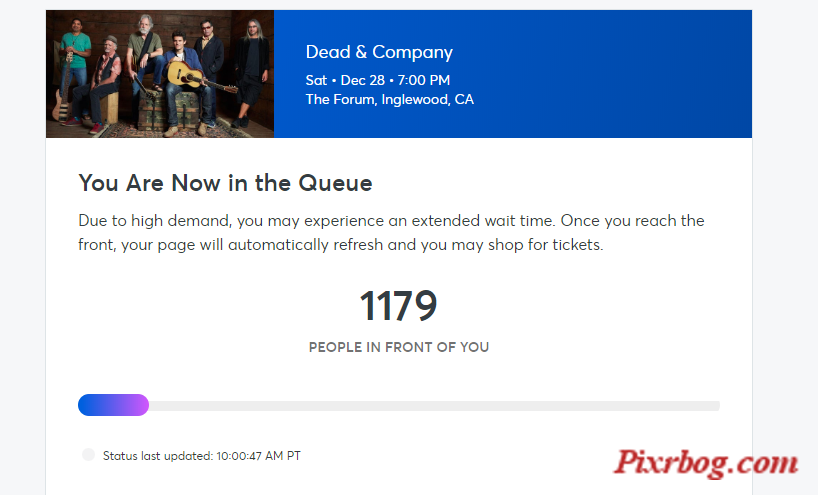The image size is (818, 495).
Task: Click the high demand wait time description
Action: coord(391,233)
